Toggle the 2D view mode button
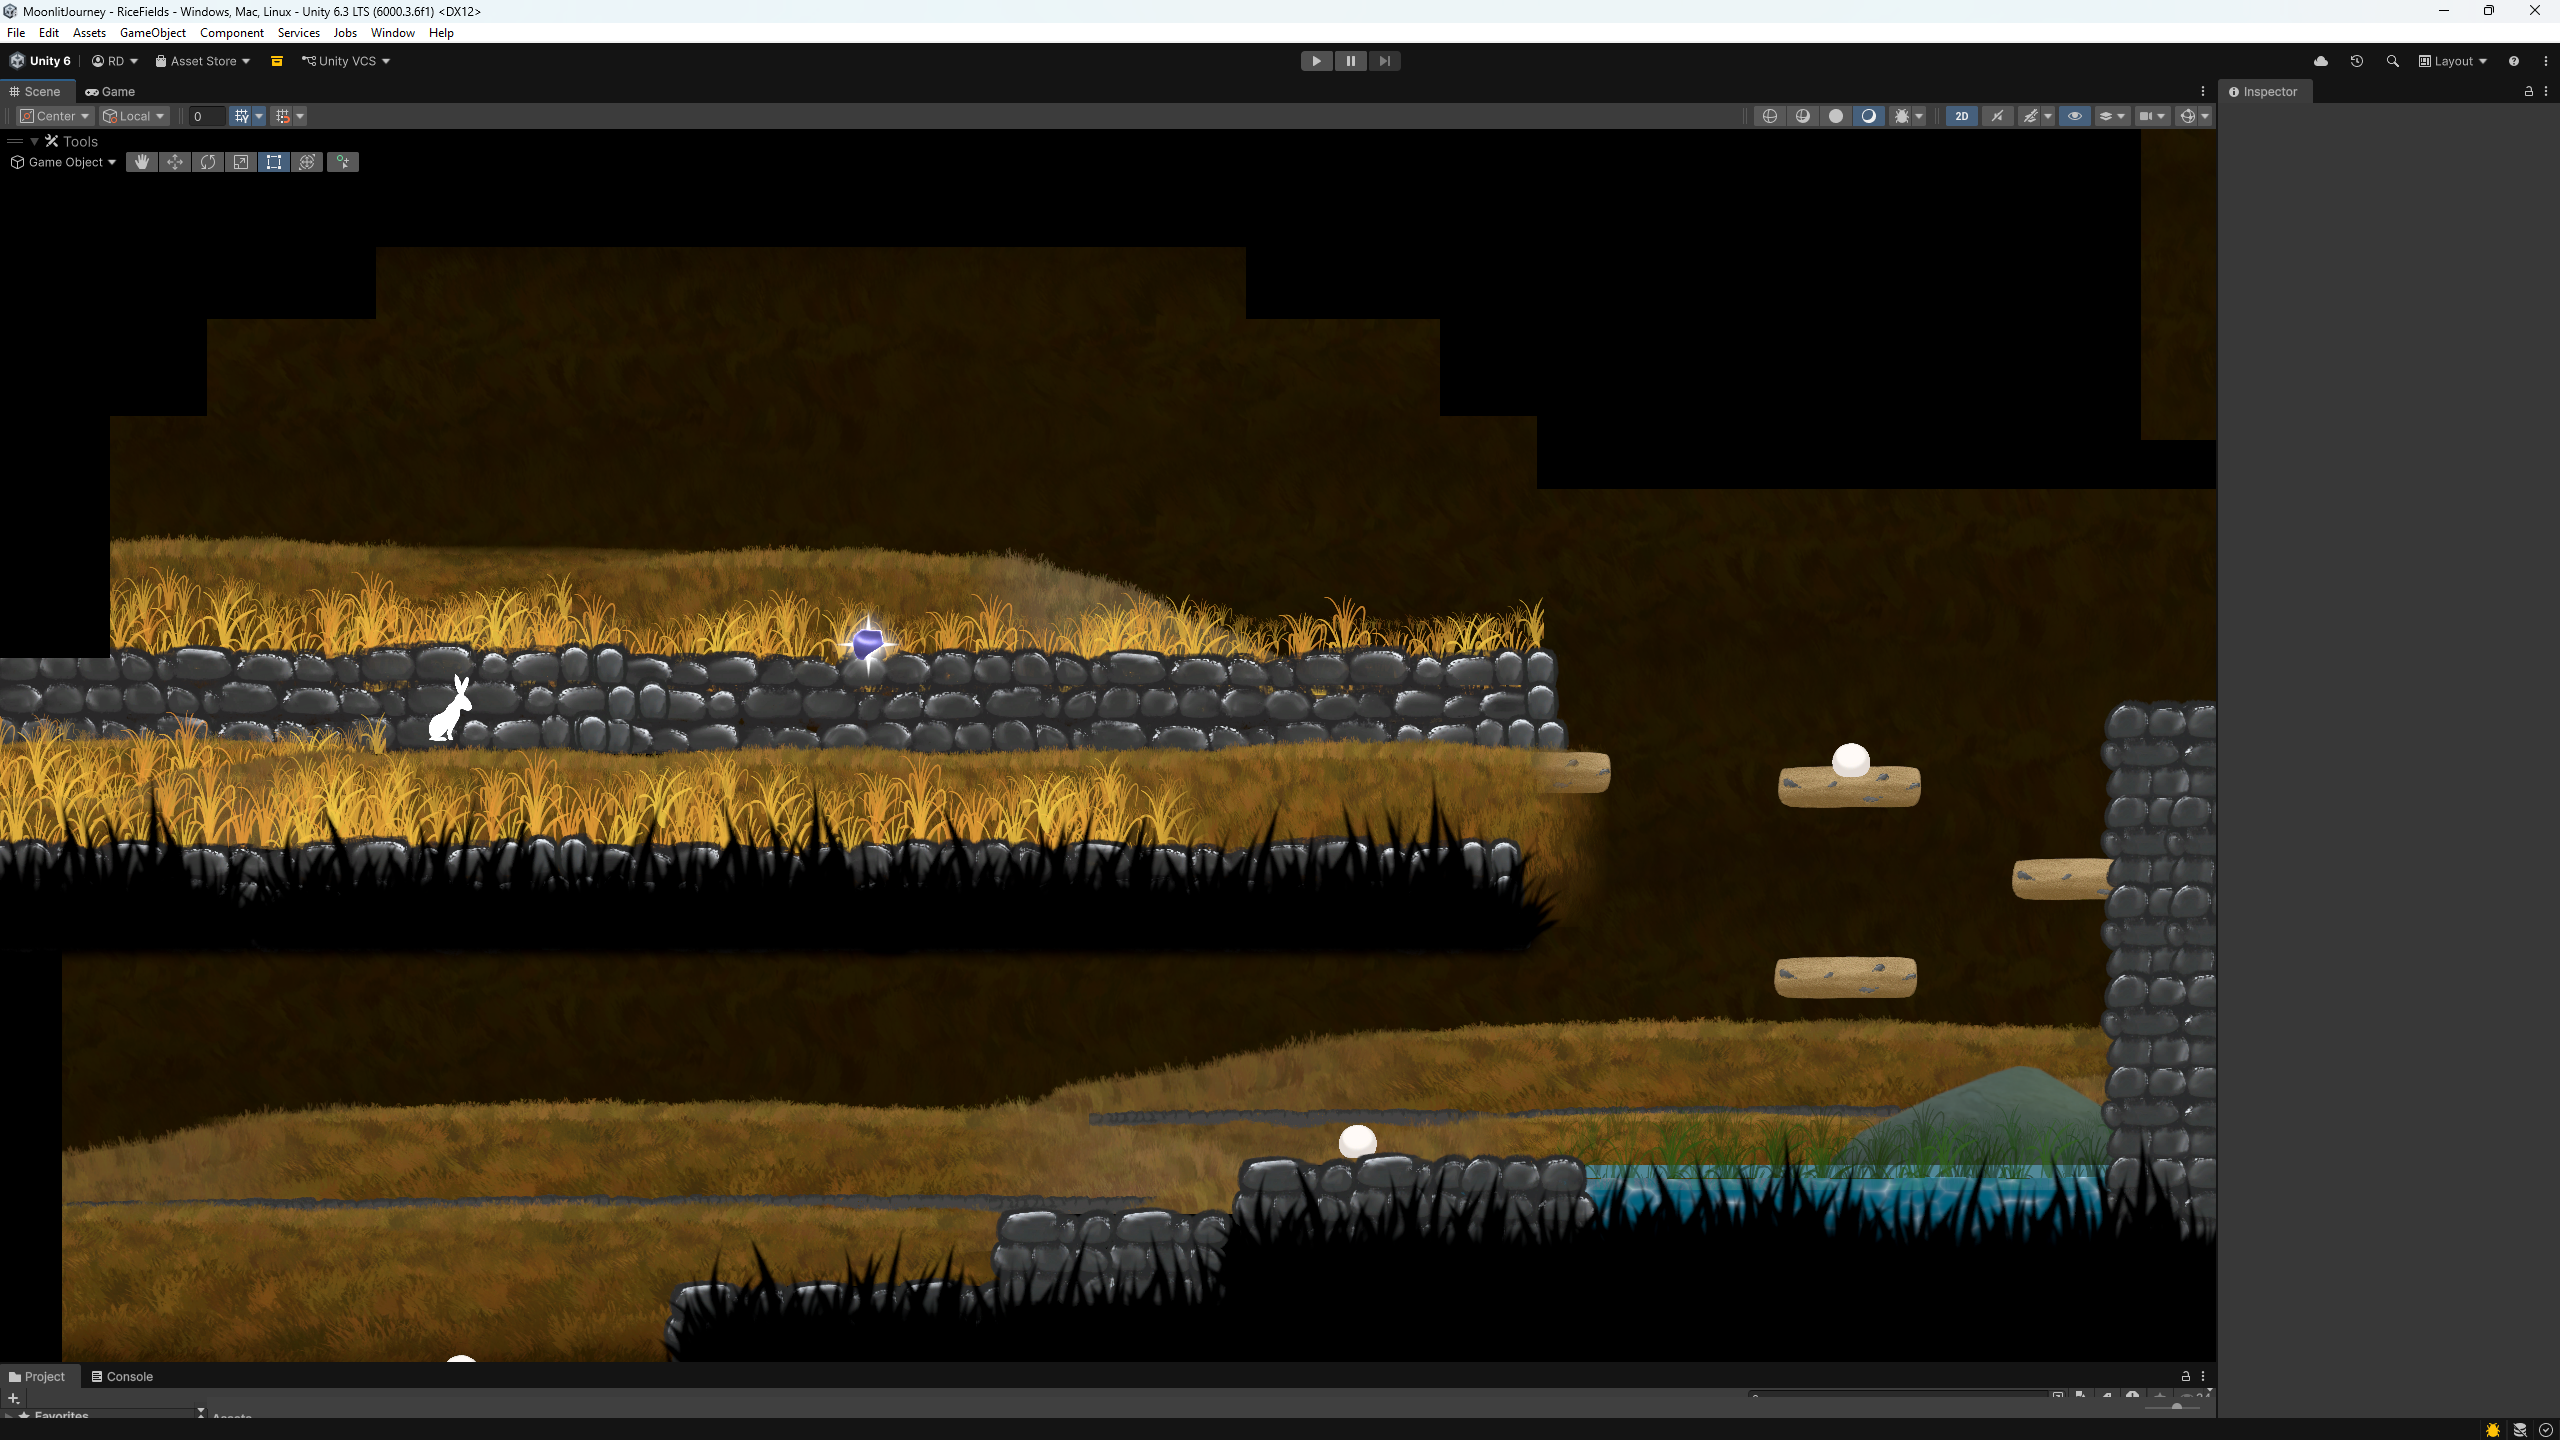The height and width of the screenshot is (1440, 2560). point(1962,116)
